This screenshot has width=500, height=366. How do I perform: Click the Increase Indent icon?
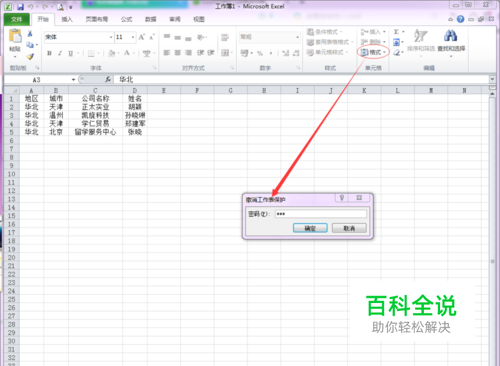click(x=211, y=53)
